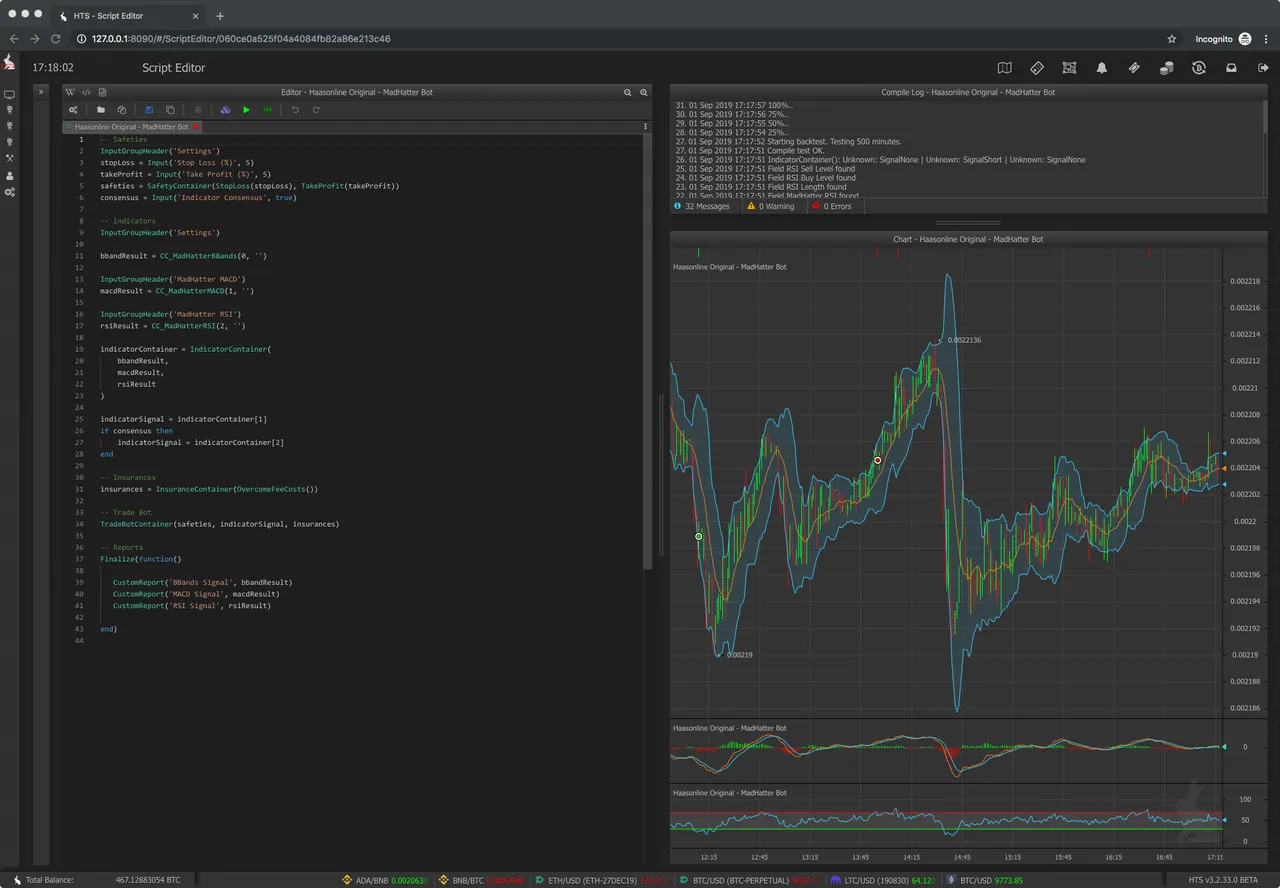Image resolution: width=1280 pixels, height=888 pixels.
Task: Click the code brackets icon in editor header
Action: (87, 92)
